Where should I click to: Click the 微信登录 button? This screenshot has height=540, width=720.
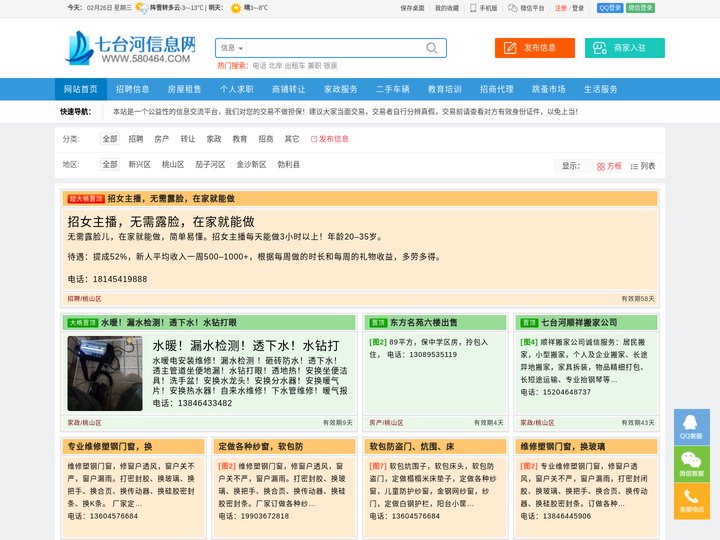point(640,8)
